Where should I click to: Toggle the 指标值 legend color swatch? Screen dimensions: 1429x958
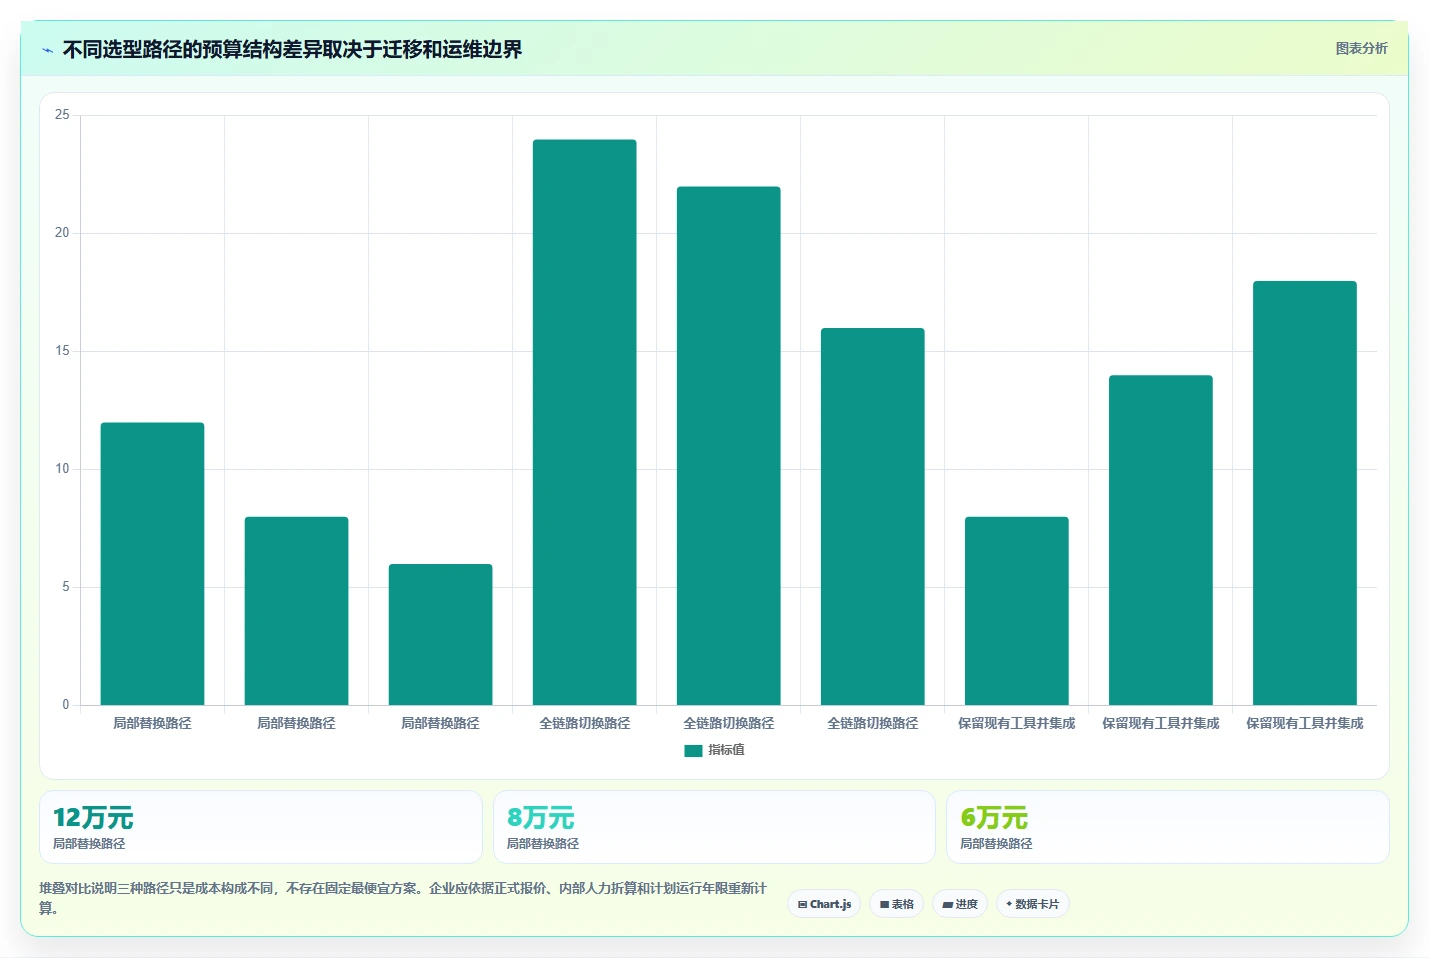pos(693,751)
